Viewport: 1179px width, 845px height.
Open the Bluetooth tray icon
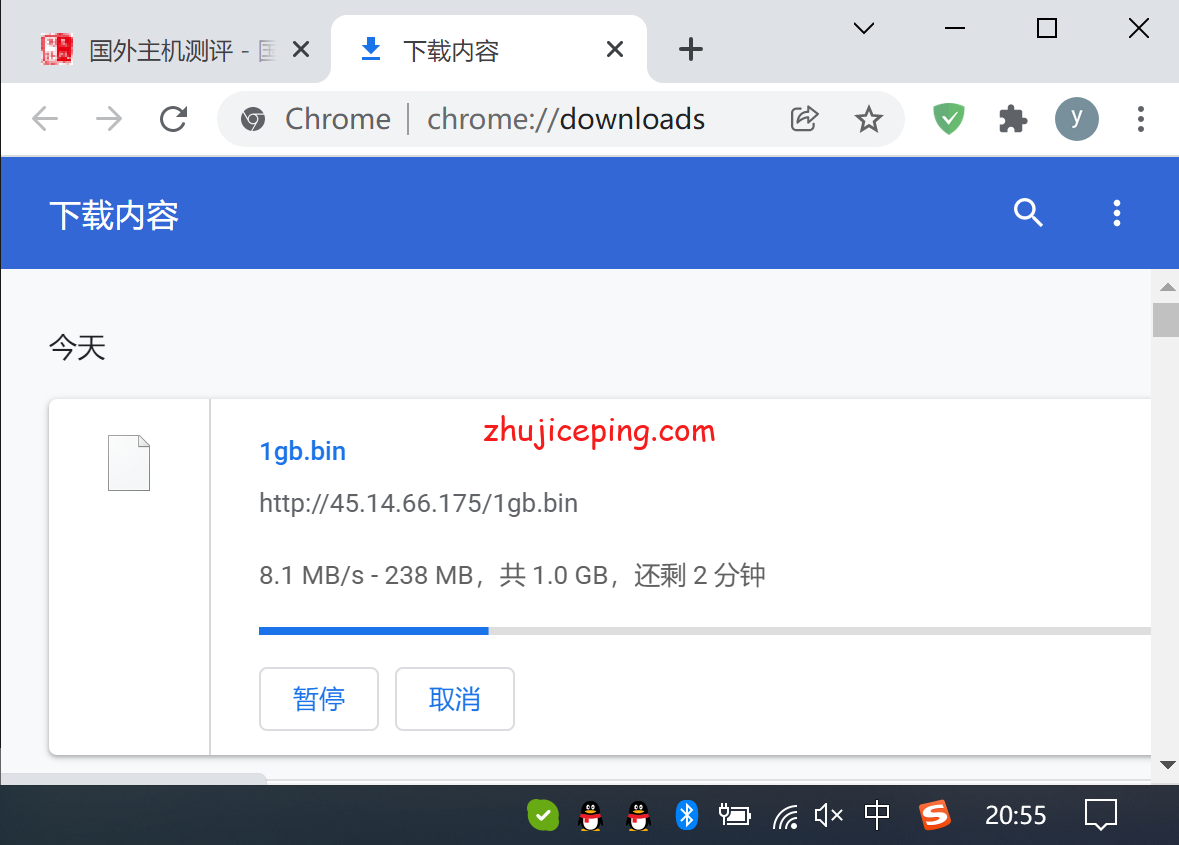(x=686, y=815)
